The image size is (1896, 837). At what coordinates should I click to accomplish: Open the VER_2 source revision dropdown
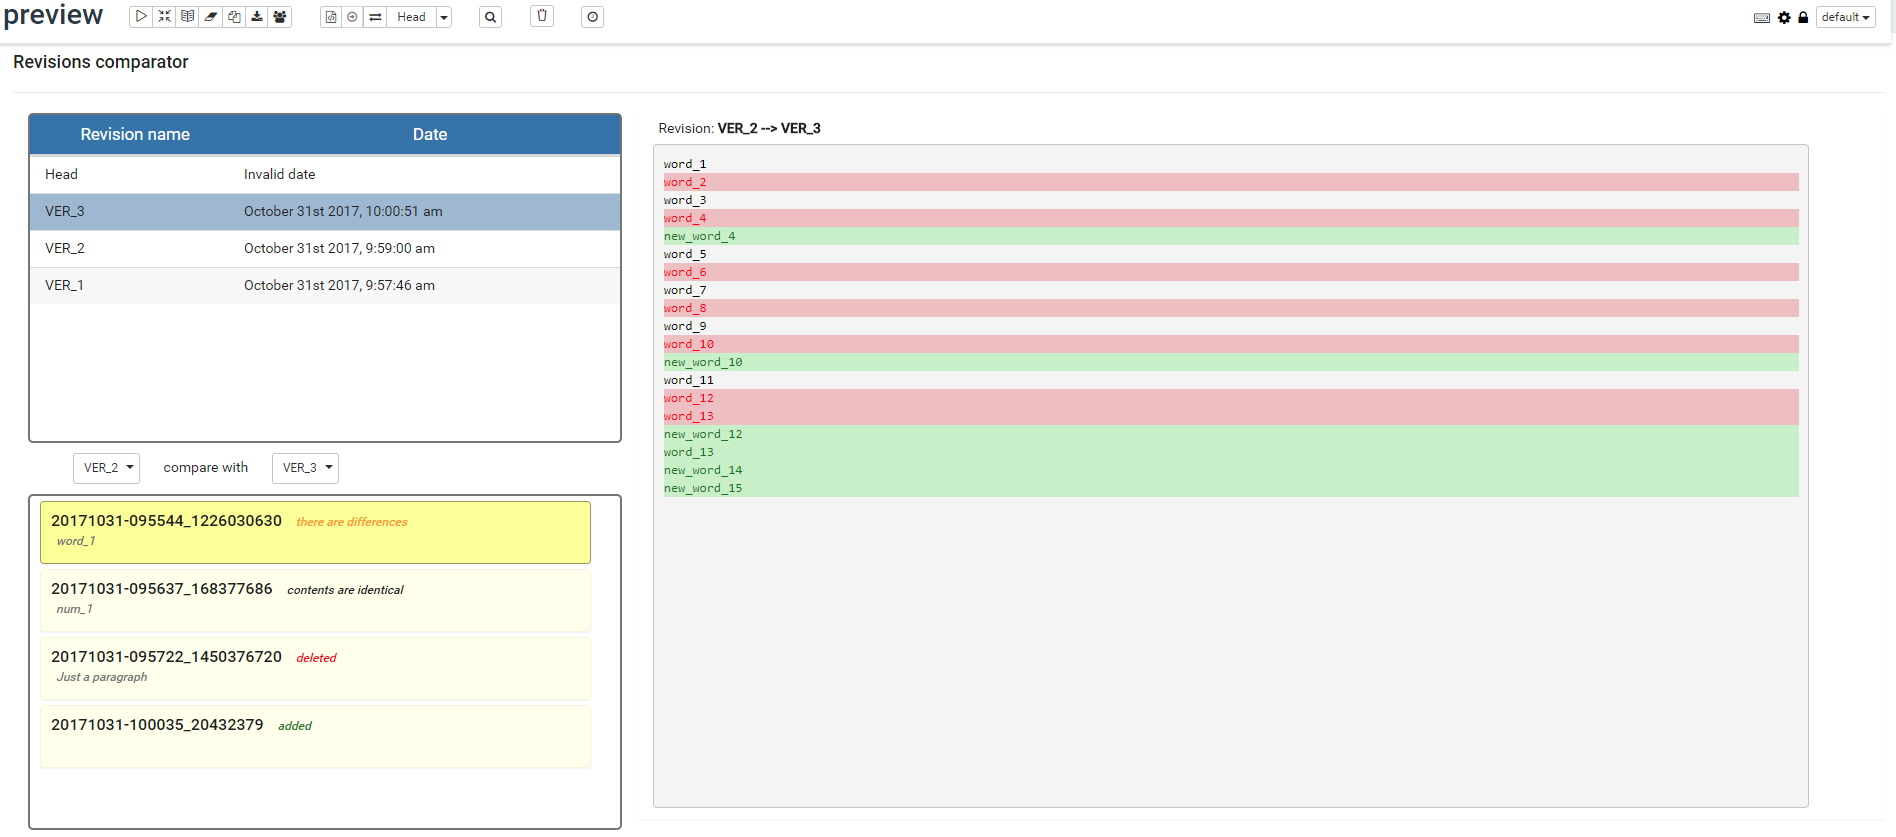pos(107,468)
